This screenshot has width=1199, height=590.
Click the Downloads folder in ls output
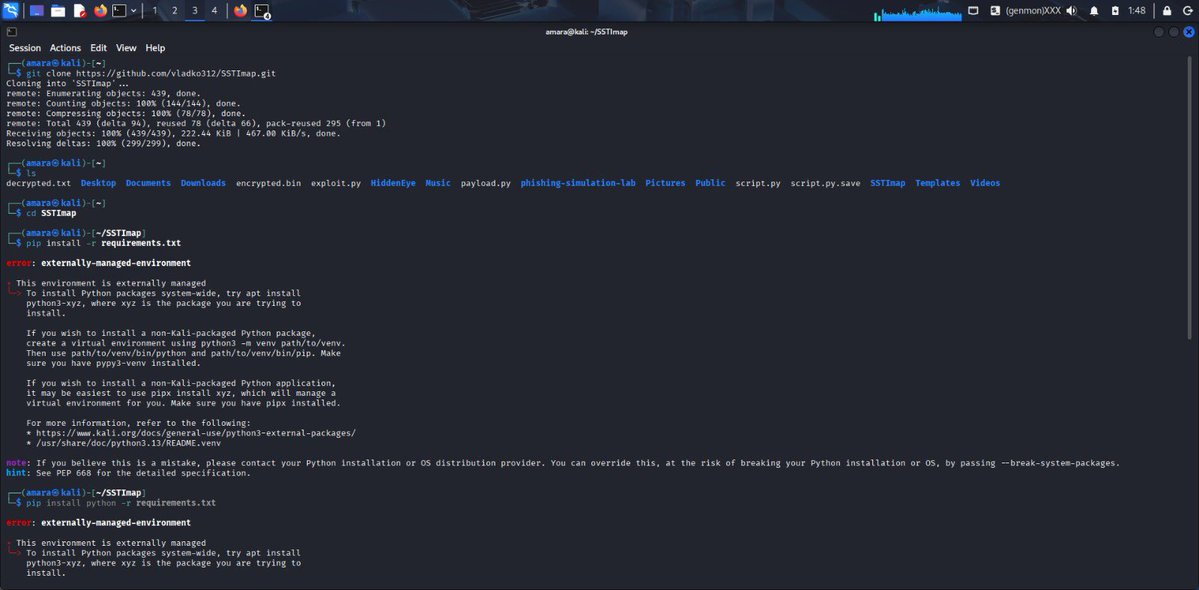(203, 183)
